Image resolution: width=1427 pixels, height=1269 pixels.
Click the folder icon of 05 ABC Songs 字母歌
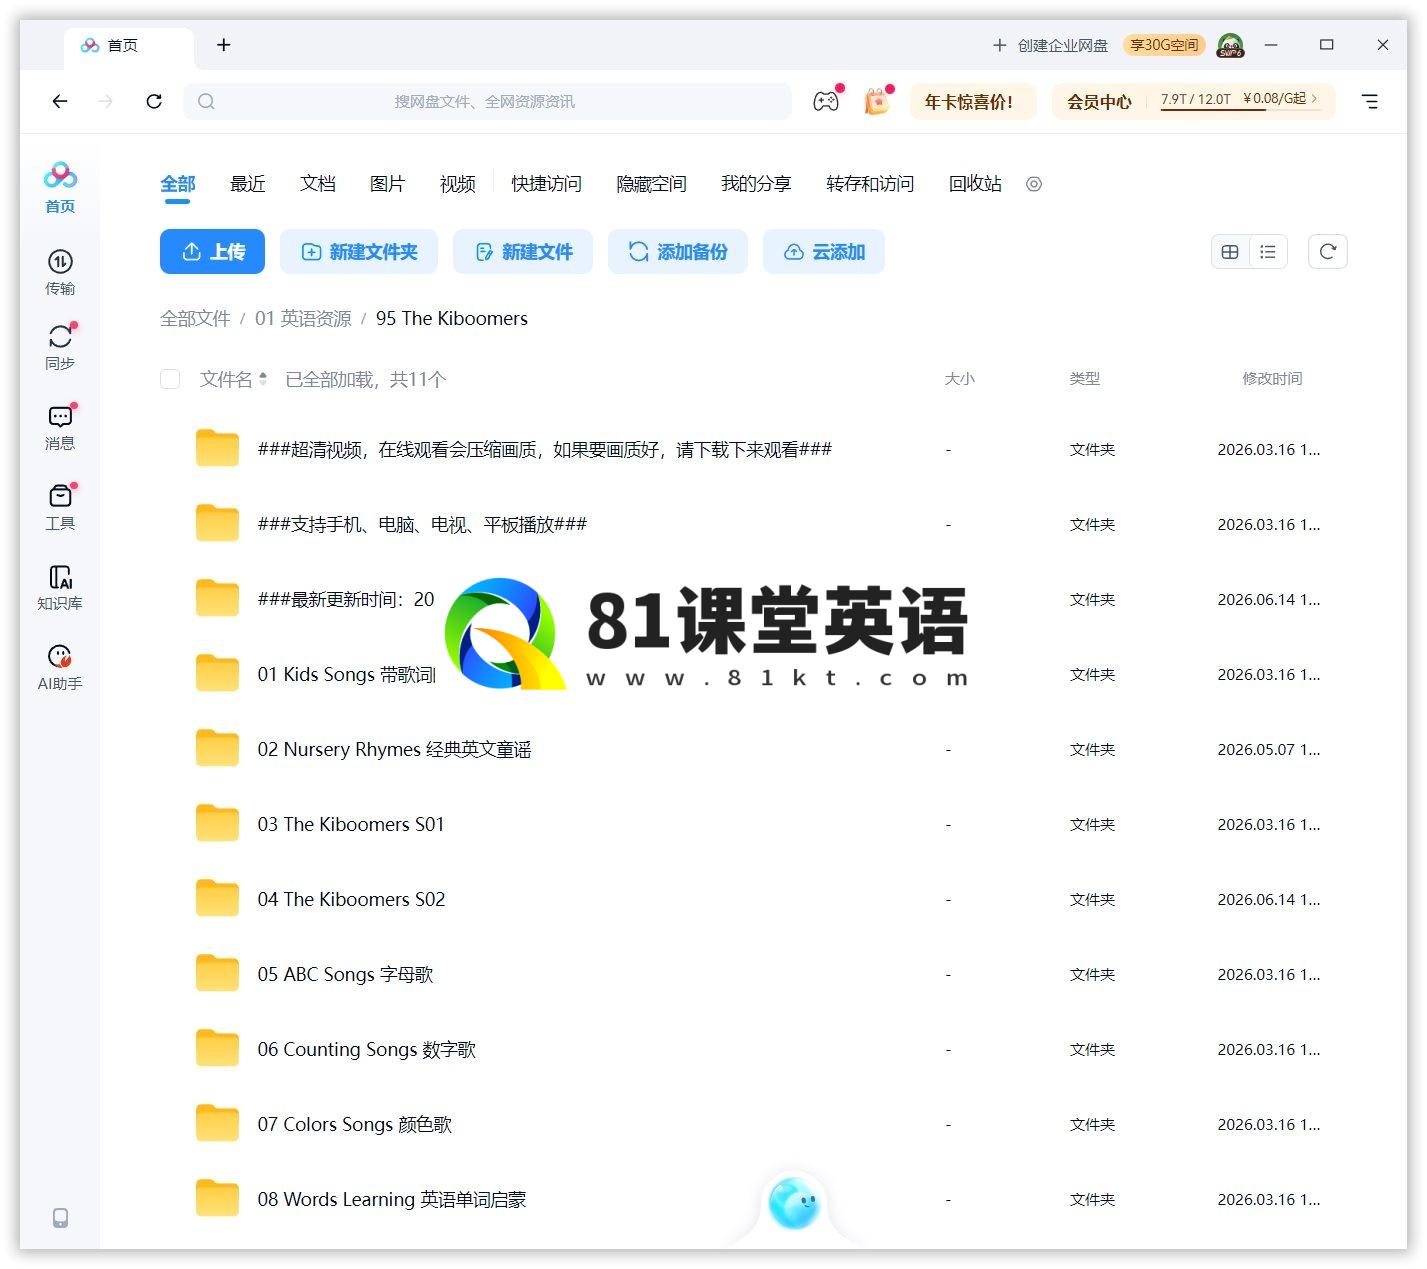217,974
